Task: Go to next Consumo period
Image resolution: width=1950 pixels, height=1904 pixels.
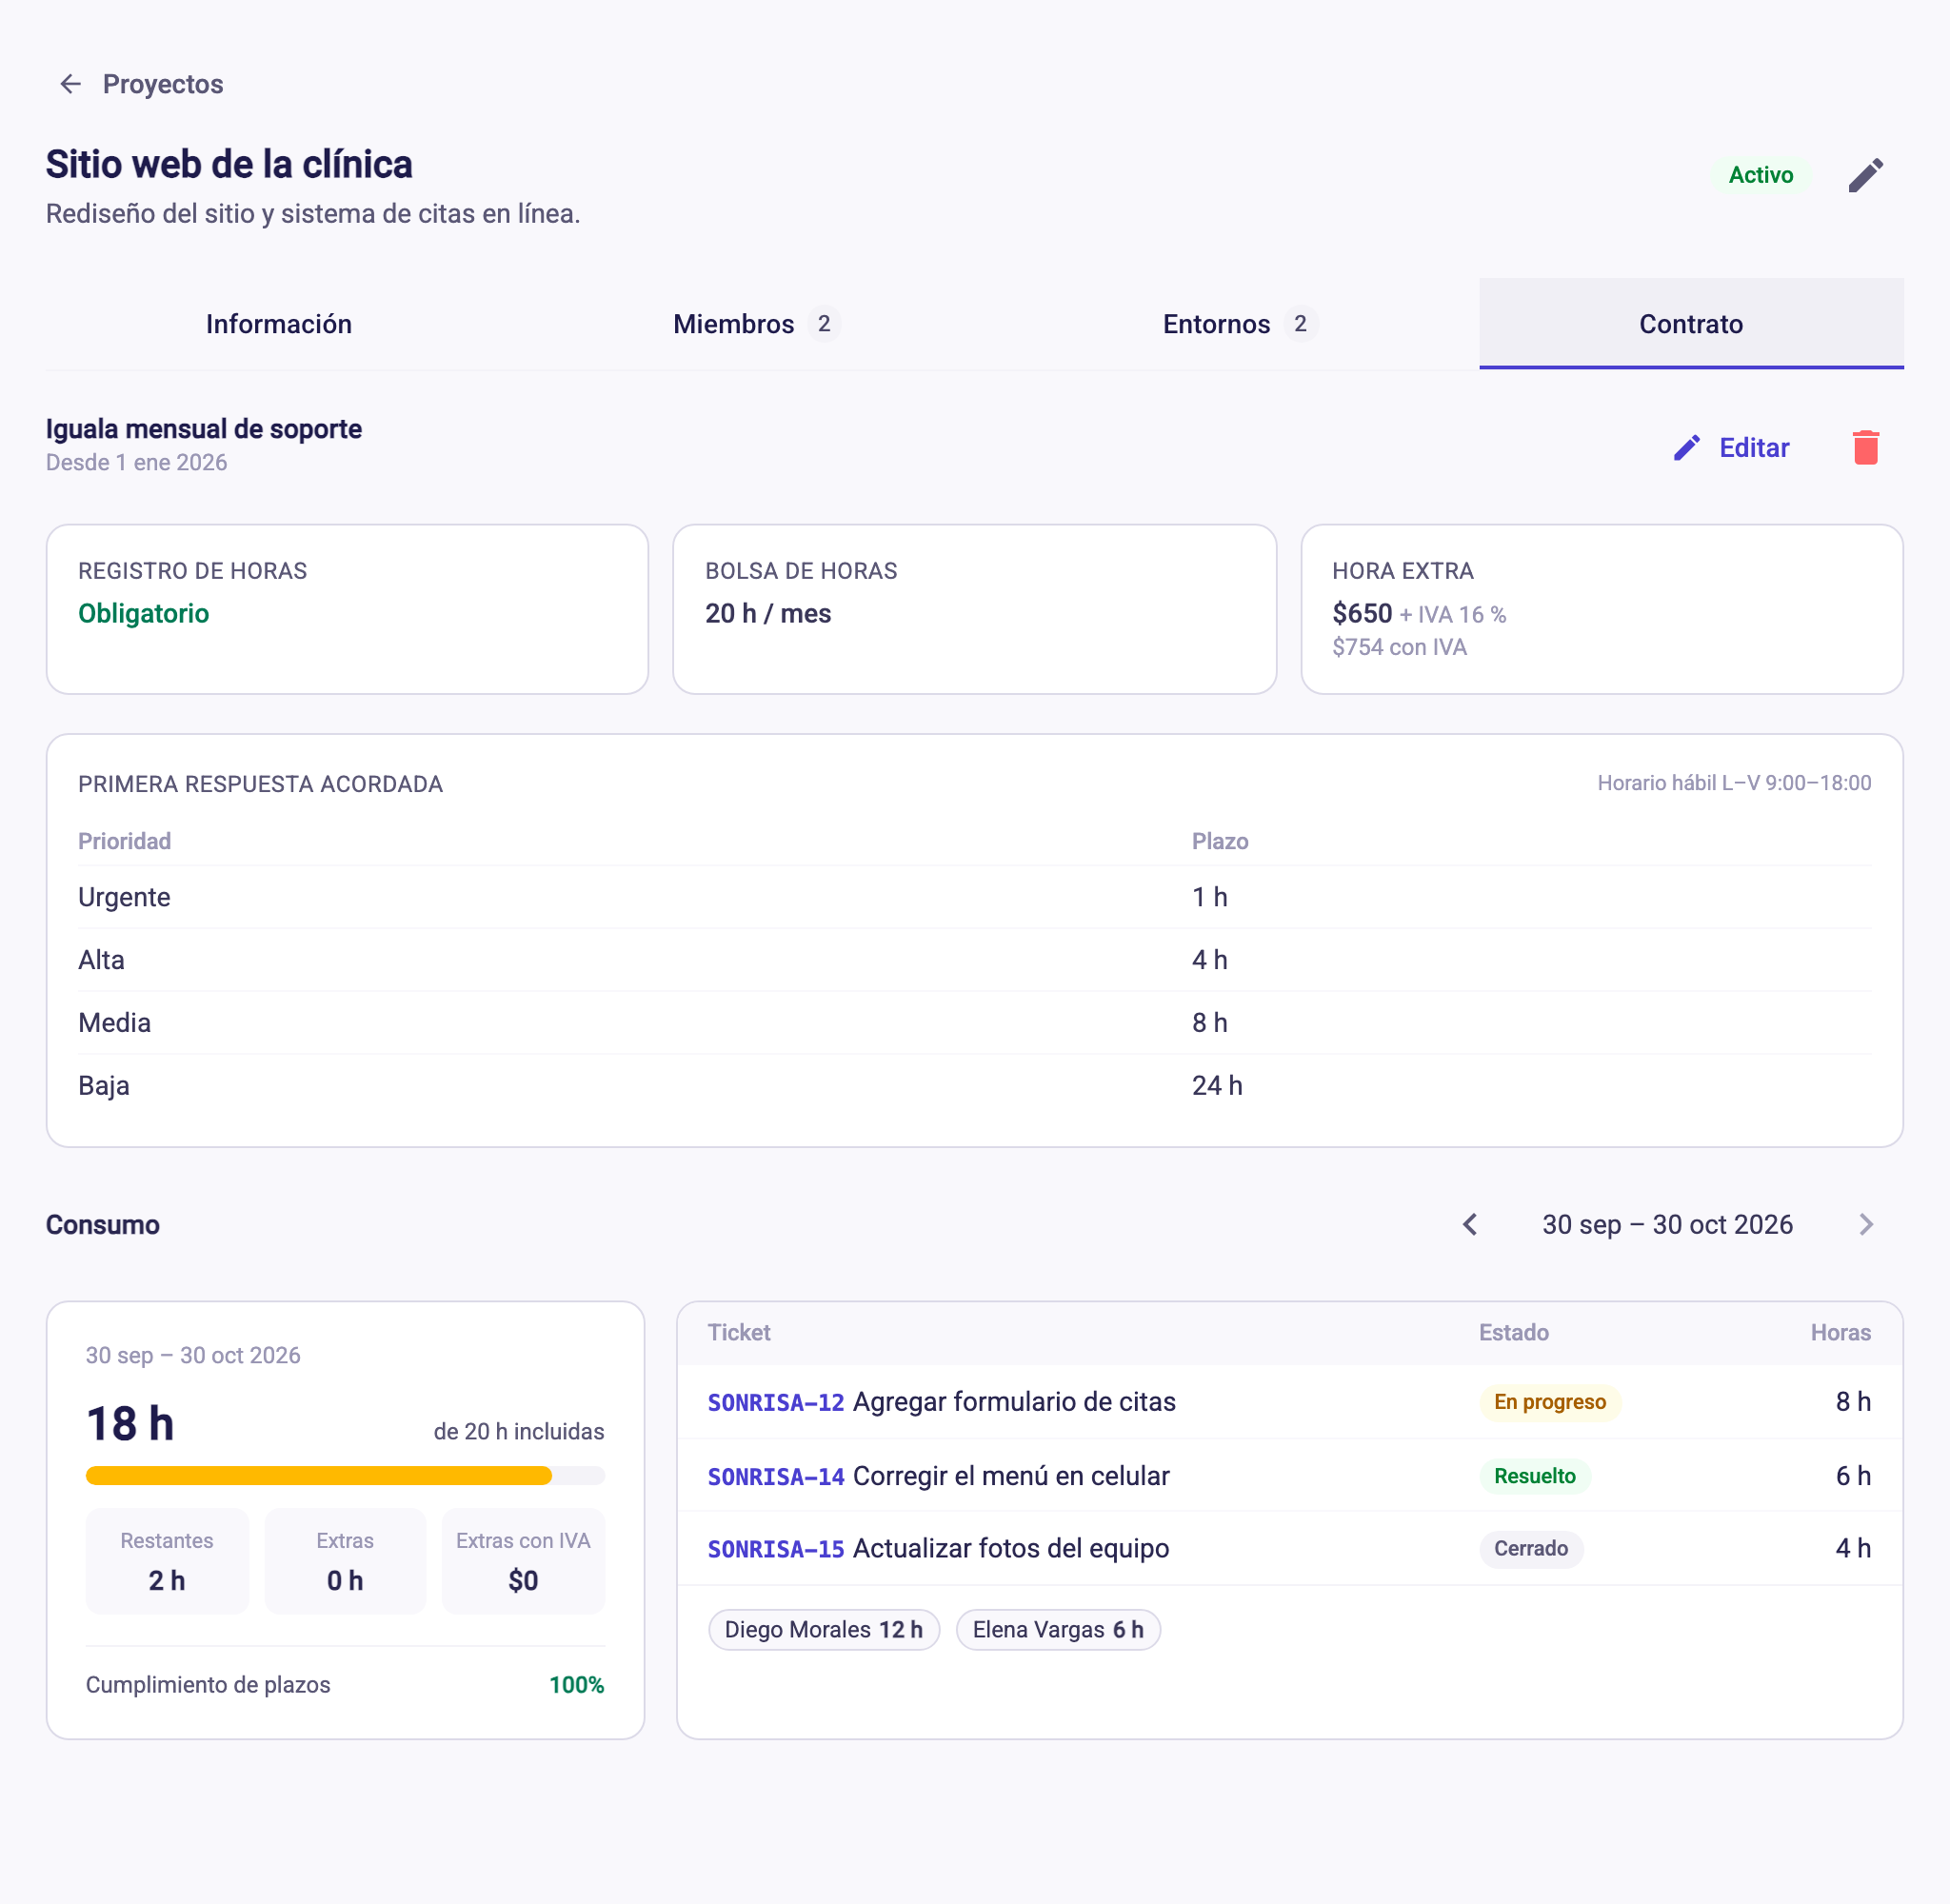Action: (1865, 1225)
